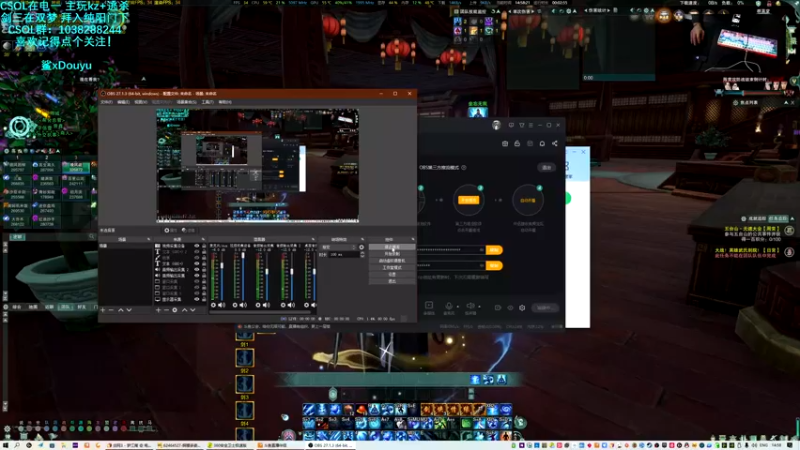This screenshot has width=800, height=450.
Task: Open 滤镜 in the OBS source toolbar
Action: 188,230
